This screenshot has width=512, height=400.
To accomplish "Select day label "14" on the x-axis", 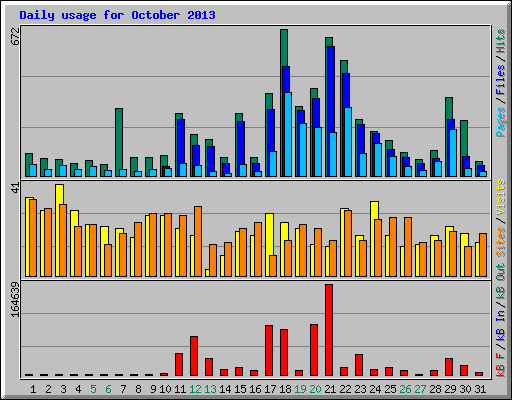I will 225,389.
